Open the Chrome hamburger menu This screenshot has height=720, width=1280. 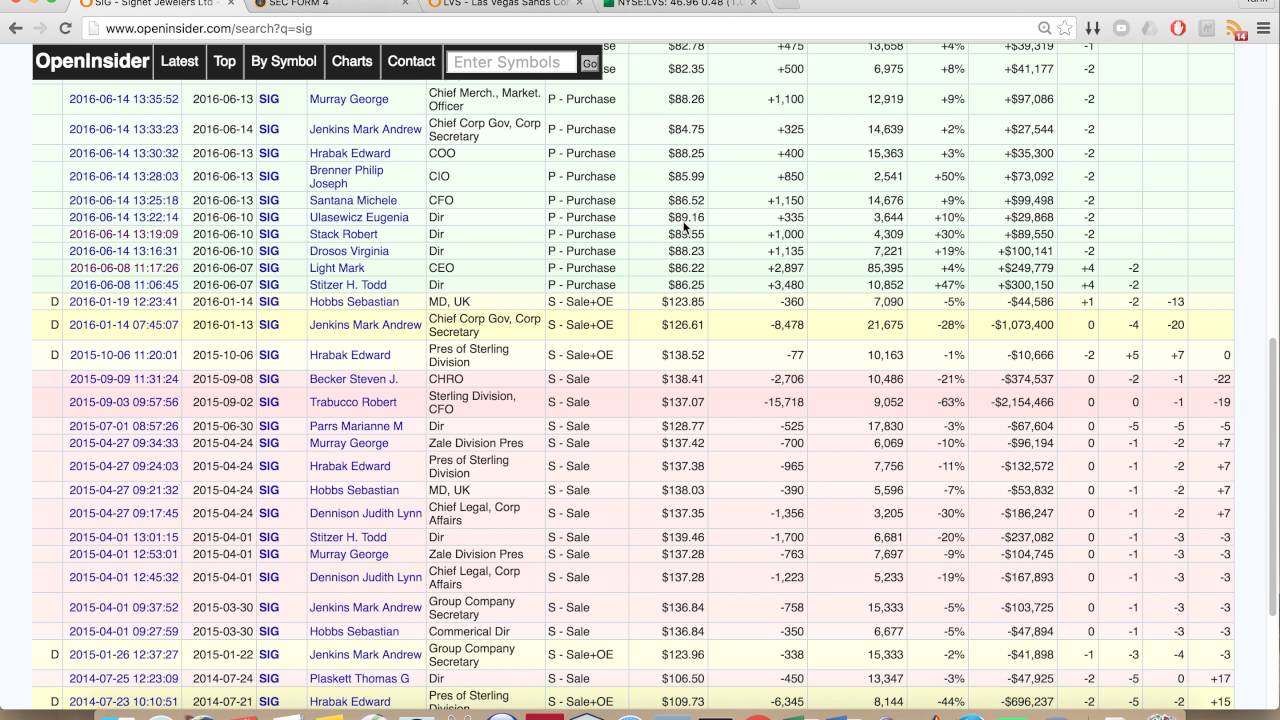[x=1262, y=28]
